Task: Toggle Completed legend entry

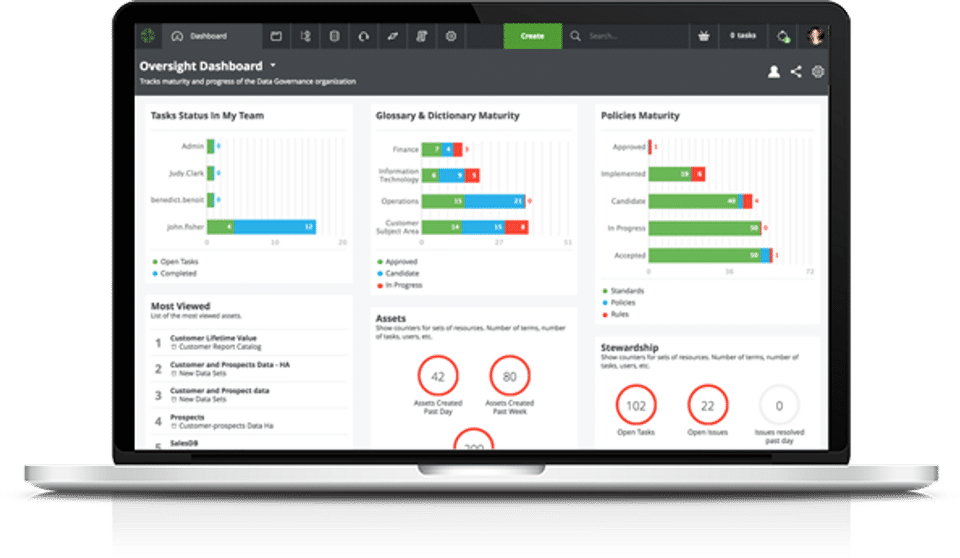Action: 174,273
